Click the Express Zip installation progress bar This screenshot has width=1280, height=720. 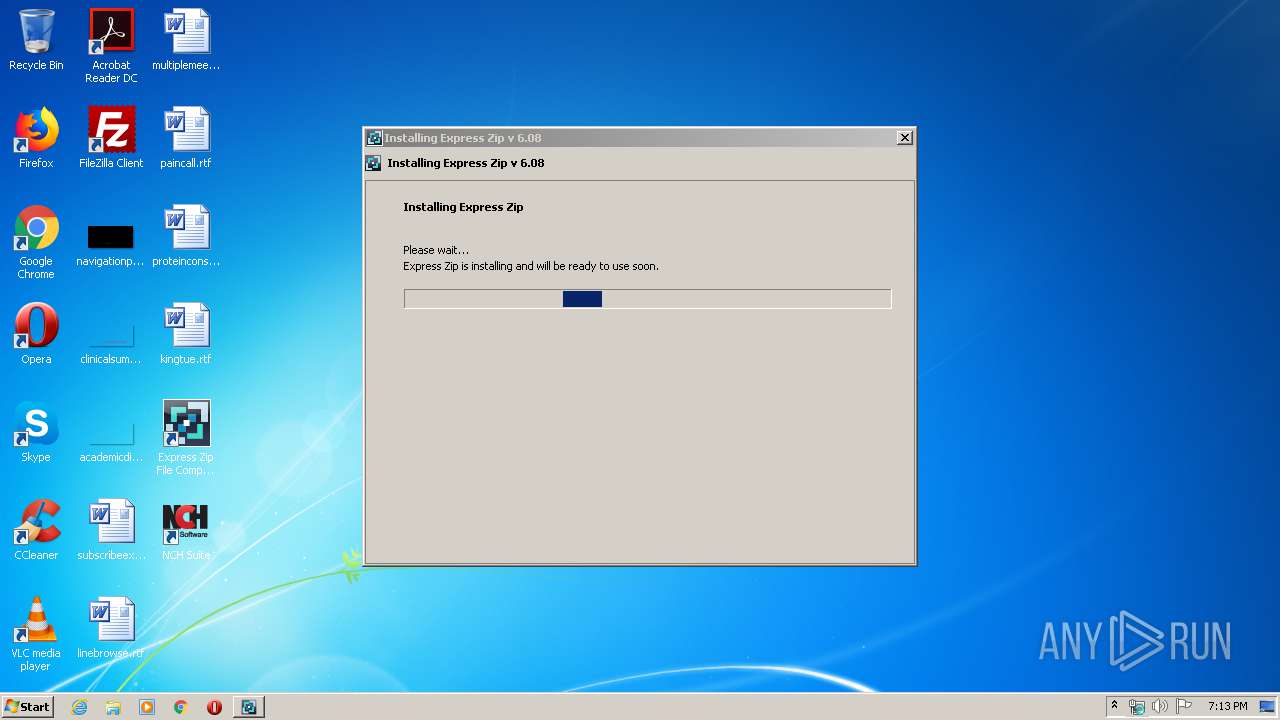tap(647, 299)
